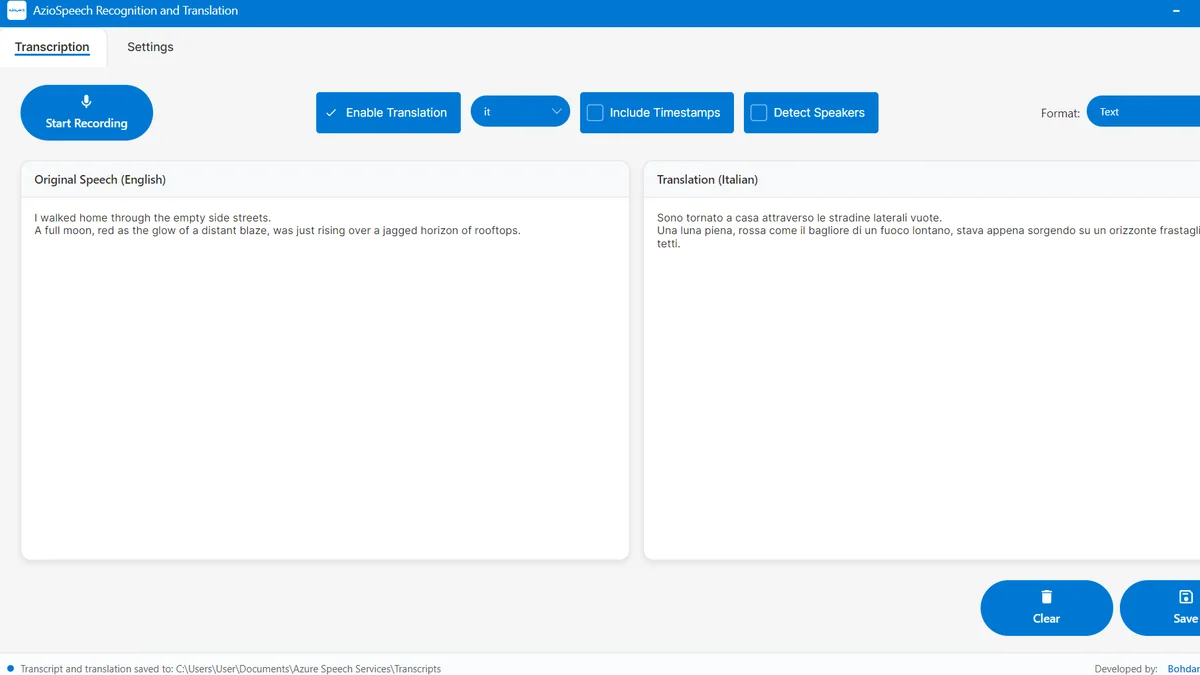Switch to the Transcription tab

point(52,47)
